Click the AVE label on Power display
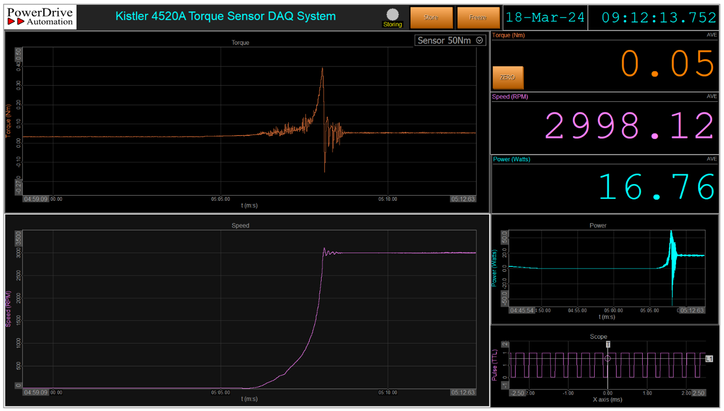Image resolution: width=724 pixels, height=411 pixels. [x=712, y=159]
